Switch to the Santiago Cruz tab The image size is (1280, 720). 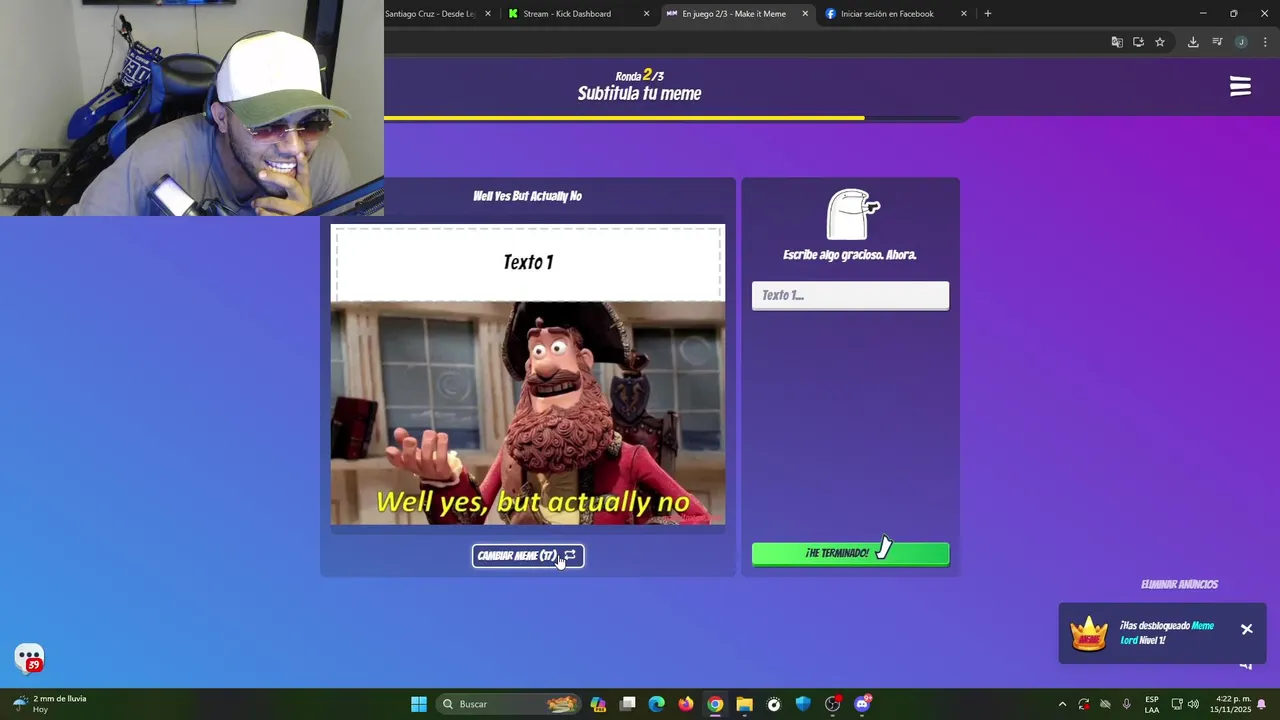pos(430,14)
